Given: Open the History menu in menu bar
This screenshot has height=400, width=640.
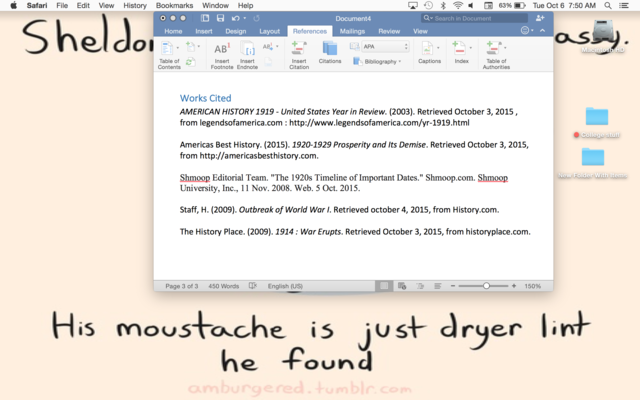Looking at the screenshot, I should (135, 6).
